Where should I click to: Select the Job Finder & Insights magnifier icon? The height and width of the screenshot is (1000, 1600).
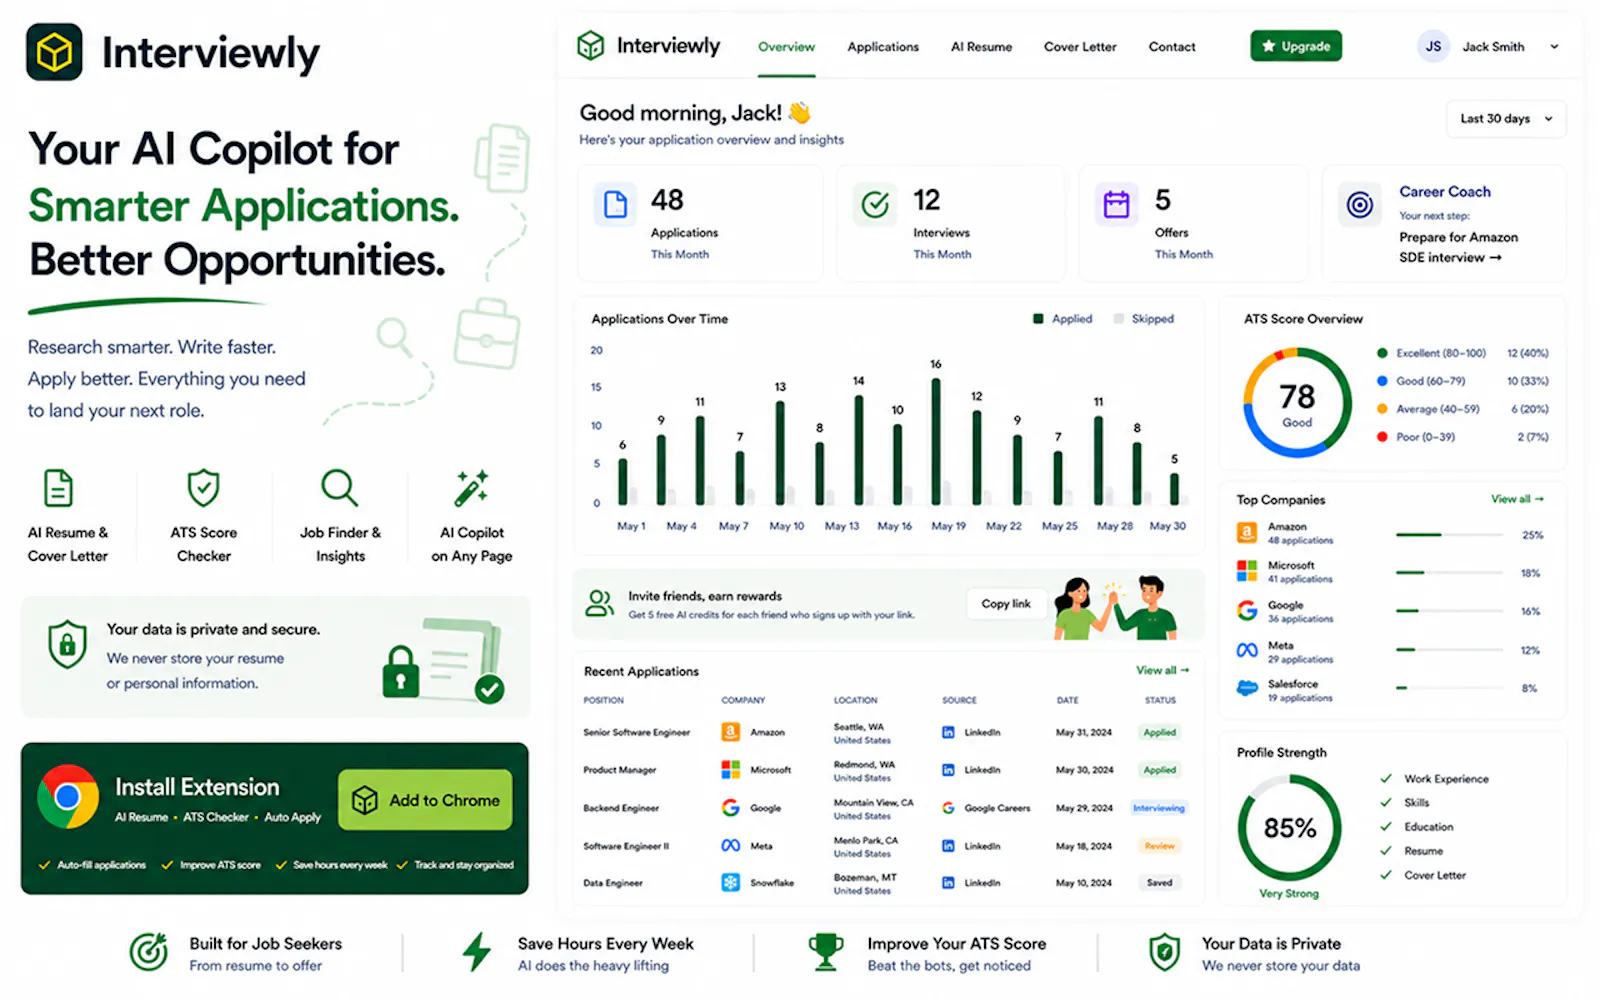pos(340,488)
